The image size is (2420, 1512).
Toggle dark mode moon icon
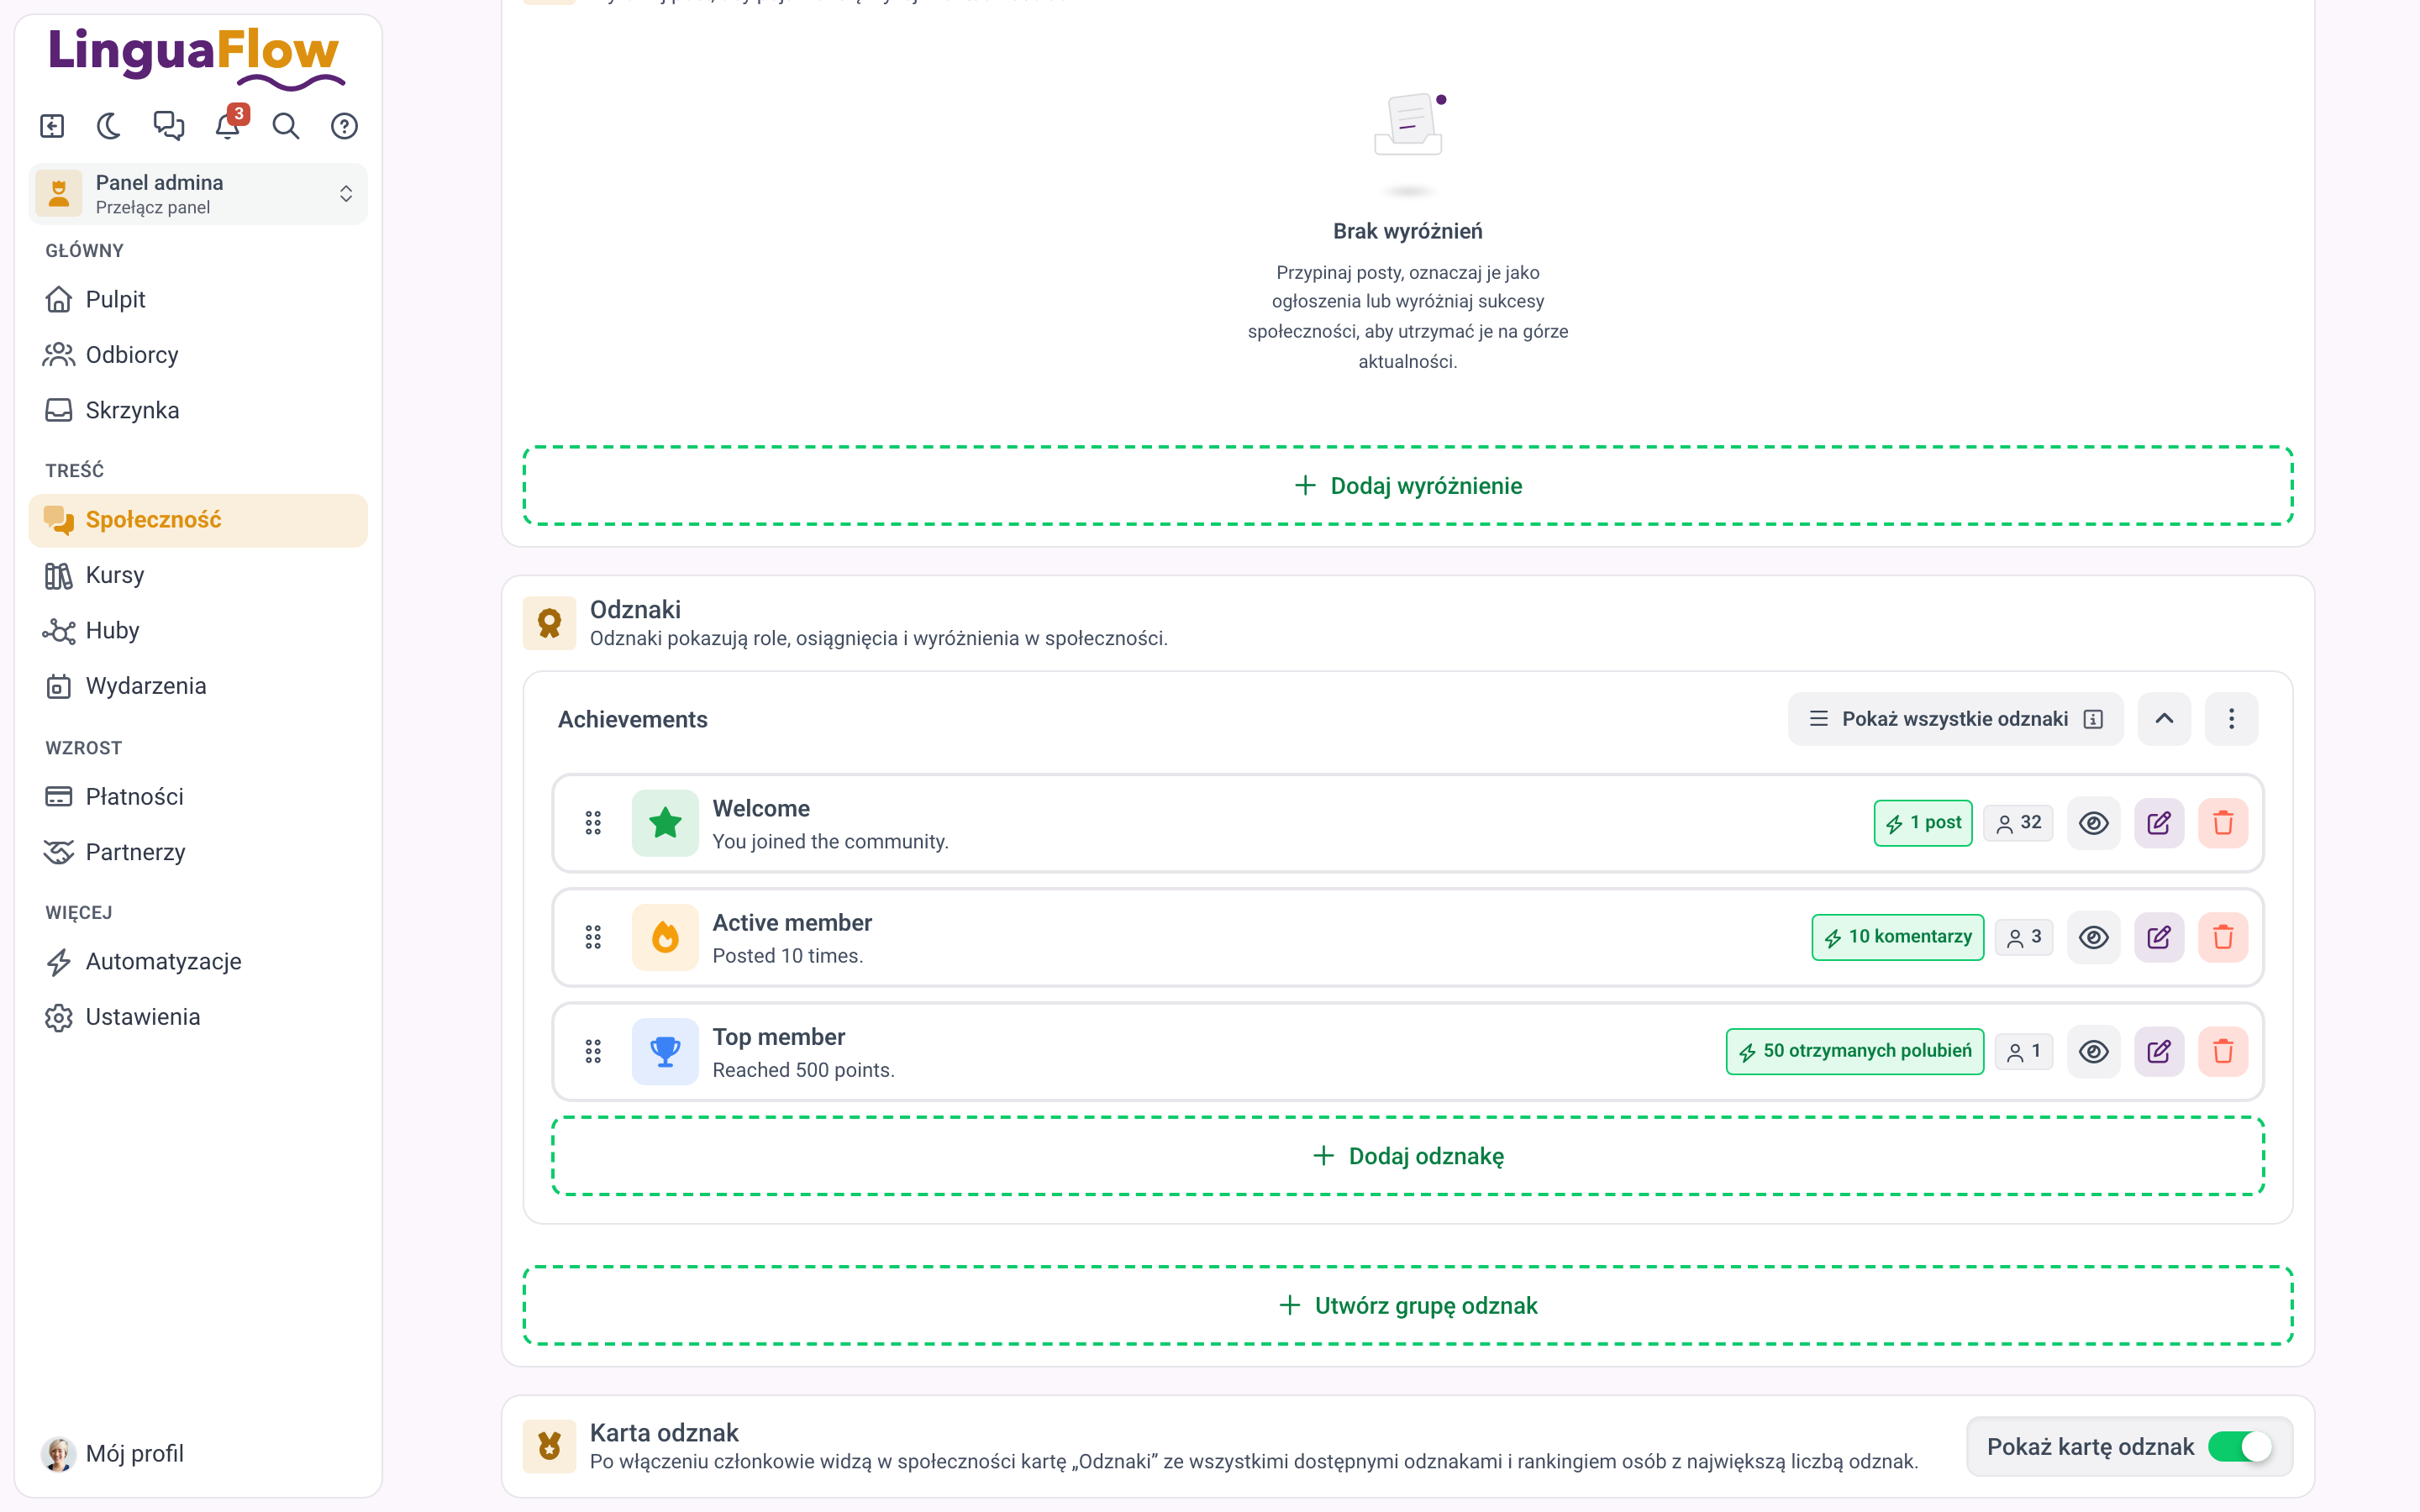109,126
